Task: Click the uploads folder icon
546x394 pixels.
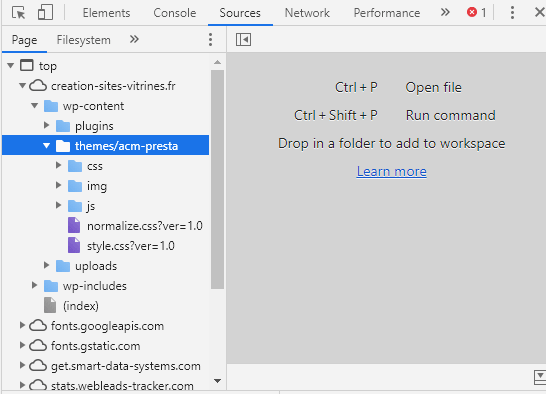Action: (x=63, y=266)
